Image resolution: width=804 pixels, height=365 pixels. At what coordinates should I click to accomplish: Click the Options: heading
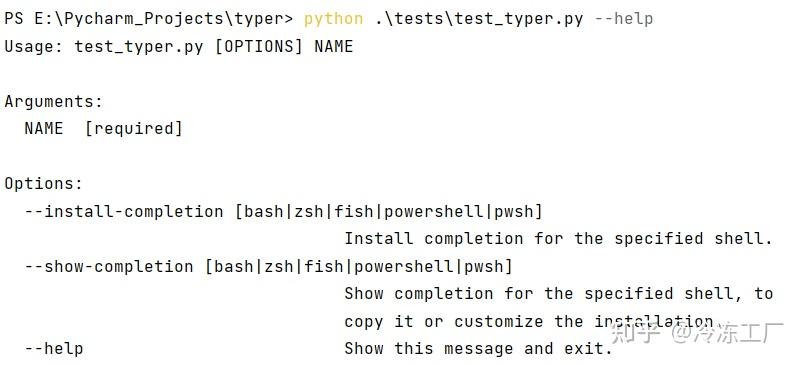pyautogui.click(x=44, y=184)
